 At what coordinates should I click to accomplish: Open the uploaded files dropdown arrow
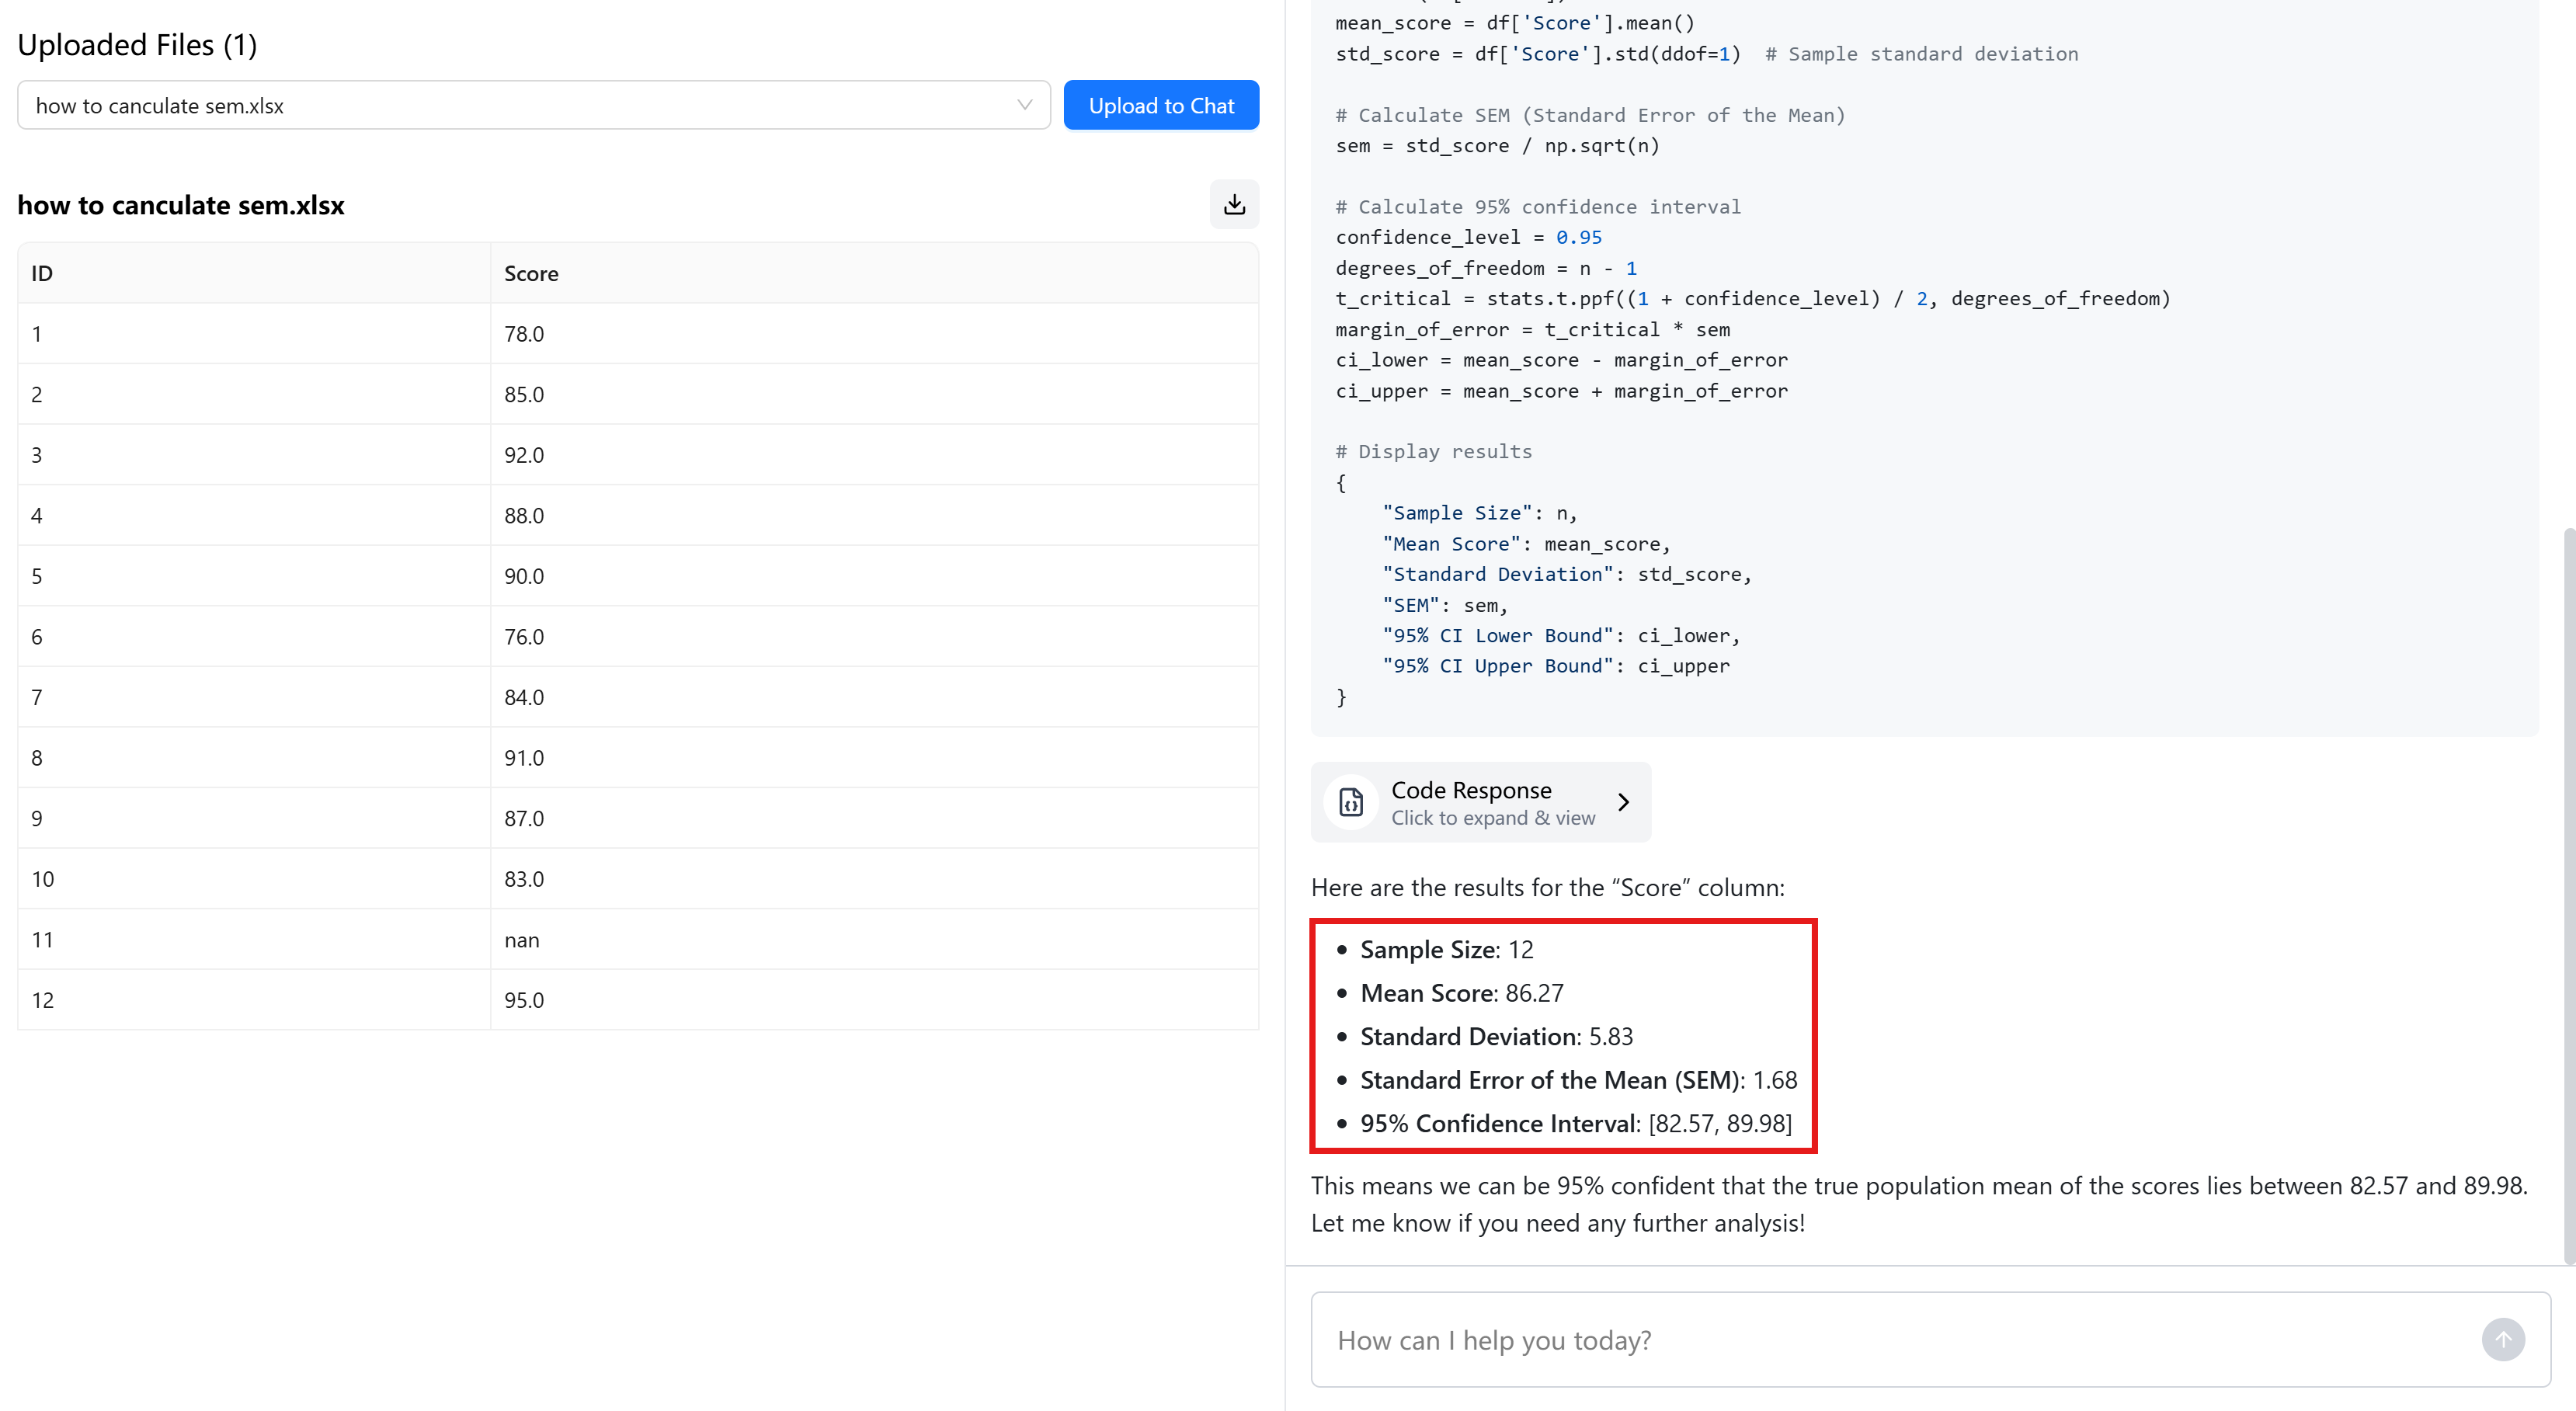pos(1024,105)
